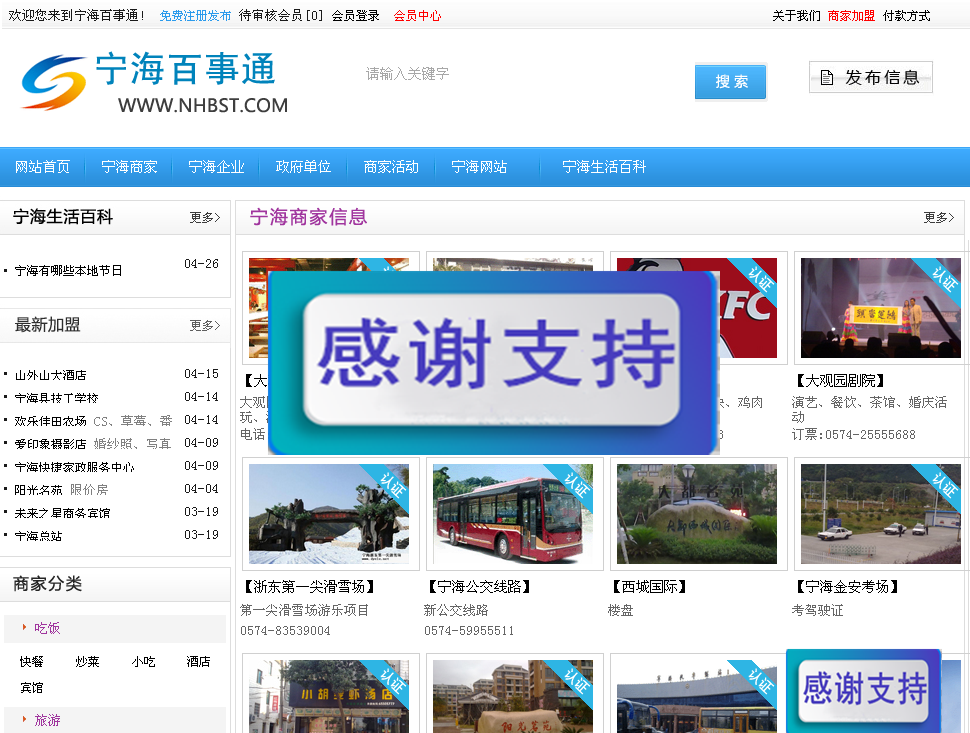Viewport: 970px width, 733px height.
Task: Open the 宁海金安考场 title link
Action: (847, 586)
